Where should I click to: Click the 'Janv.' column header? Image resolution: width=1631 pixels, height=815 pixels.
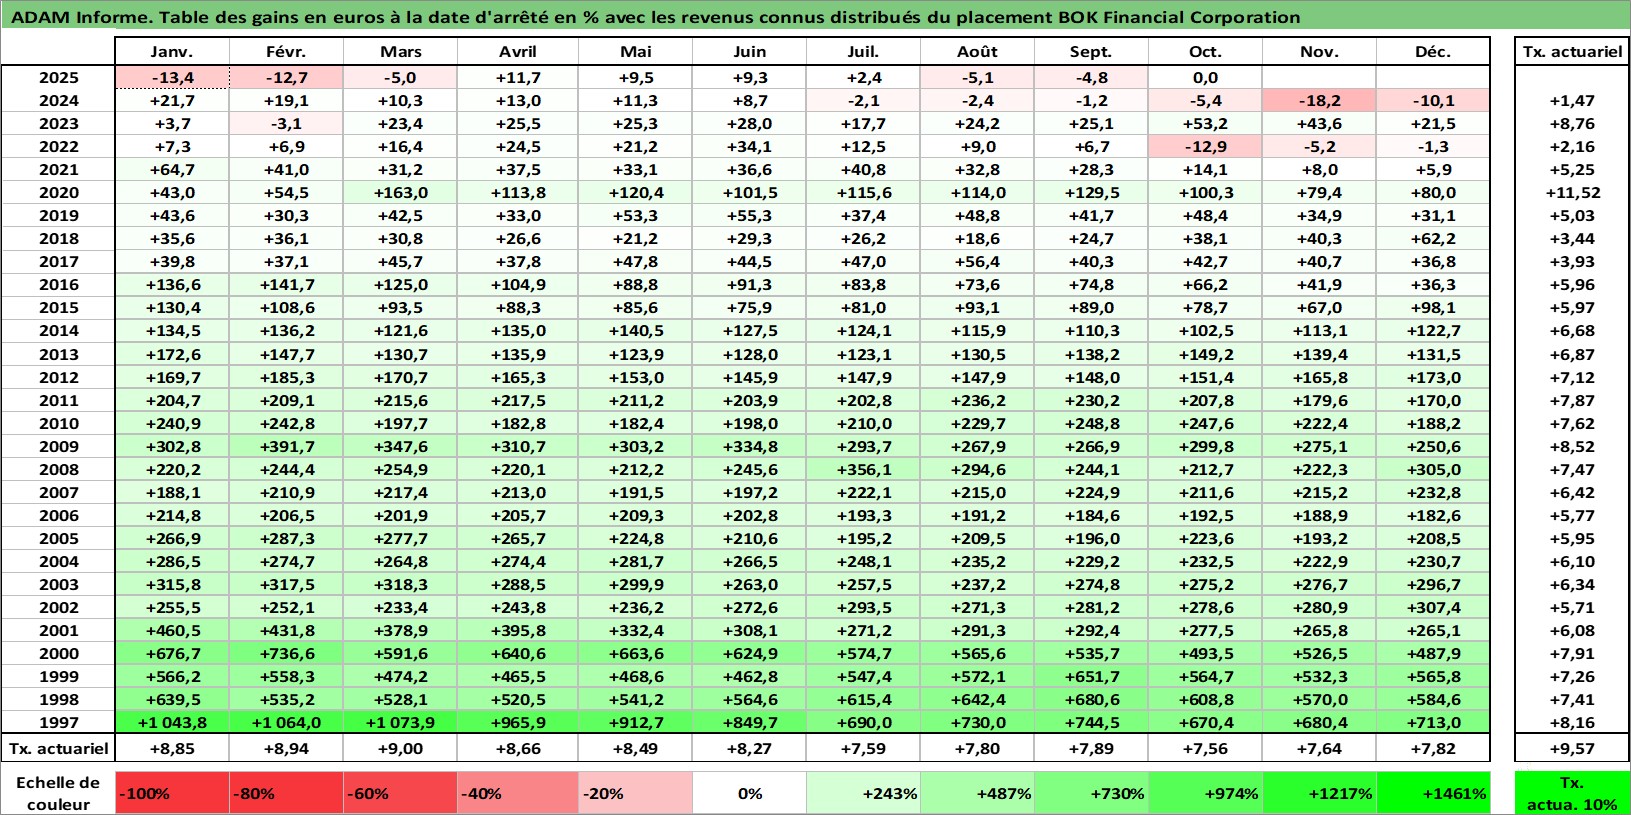pos(172,52)
